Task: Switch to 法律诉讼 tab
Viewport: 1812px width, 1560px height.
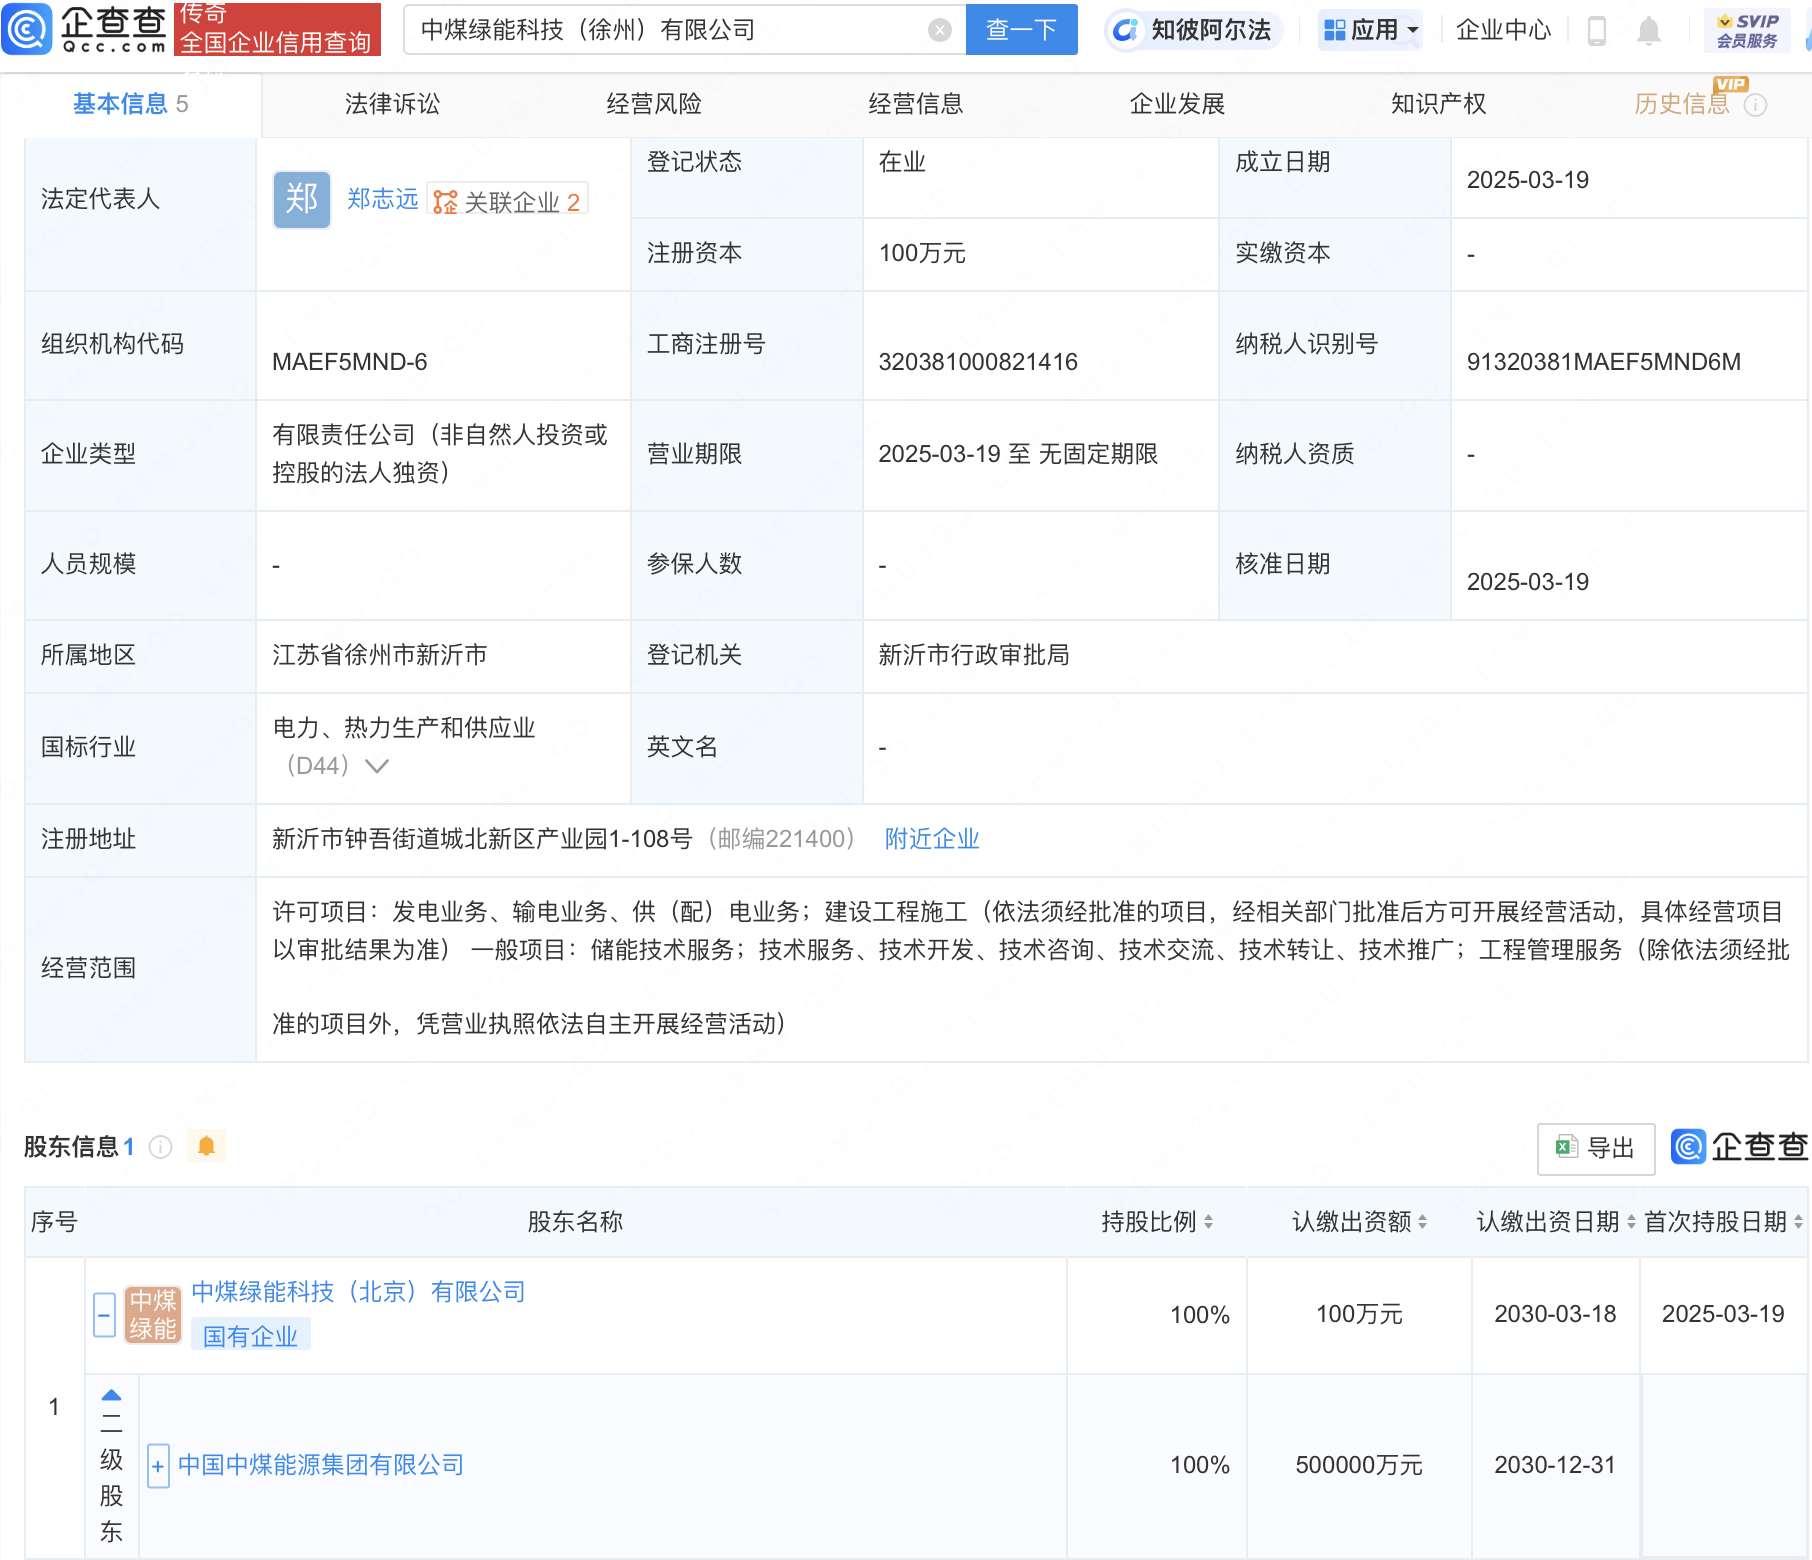Action: (x=392, y=104)
